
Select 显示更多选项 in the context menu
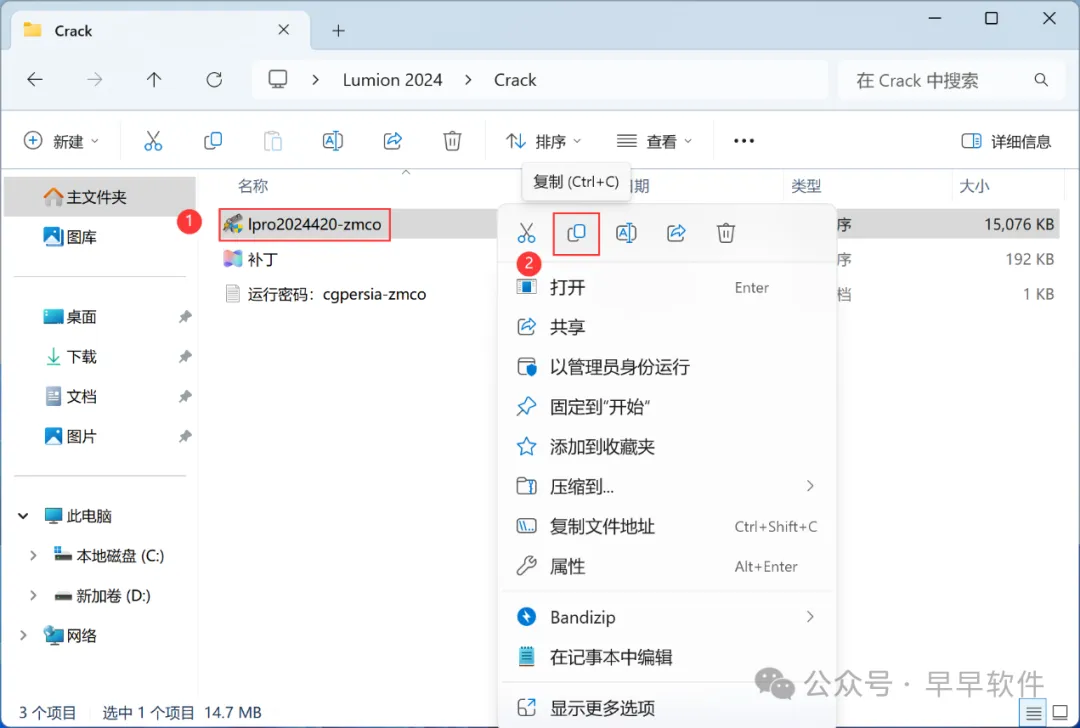click(x=667, y=708)
